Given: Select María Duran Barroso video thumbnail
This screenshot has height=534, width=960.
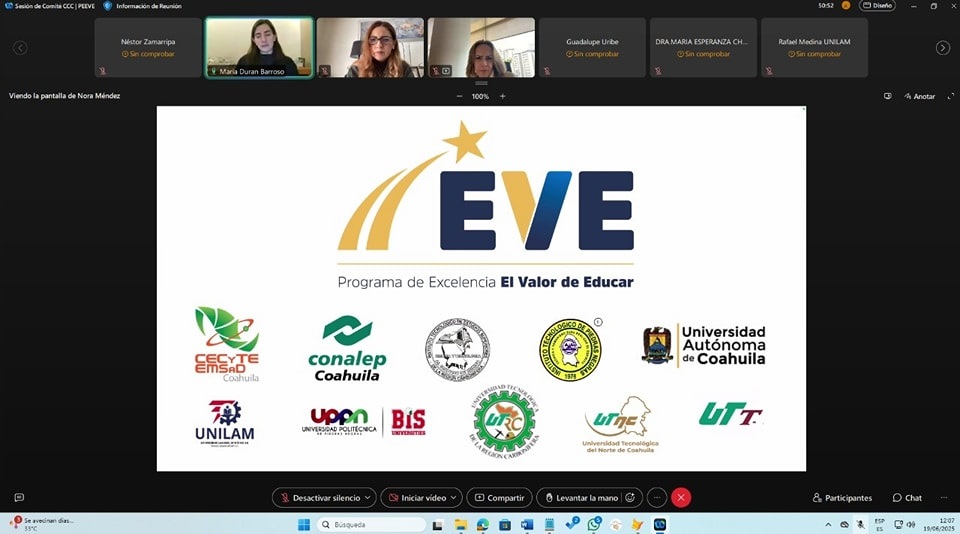Looking at the screenshot, I should (x=259, y=48).
